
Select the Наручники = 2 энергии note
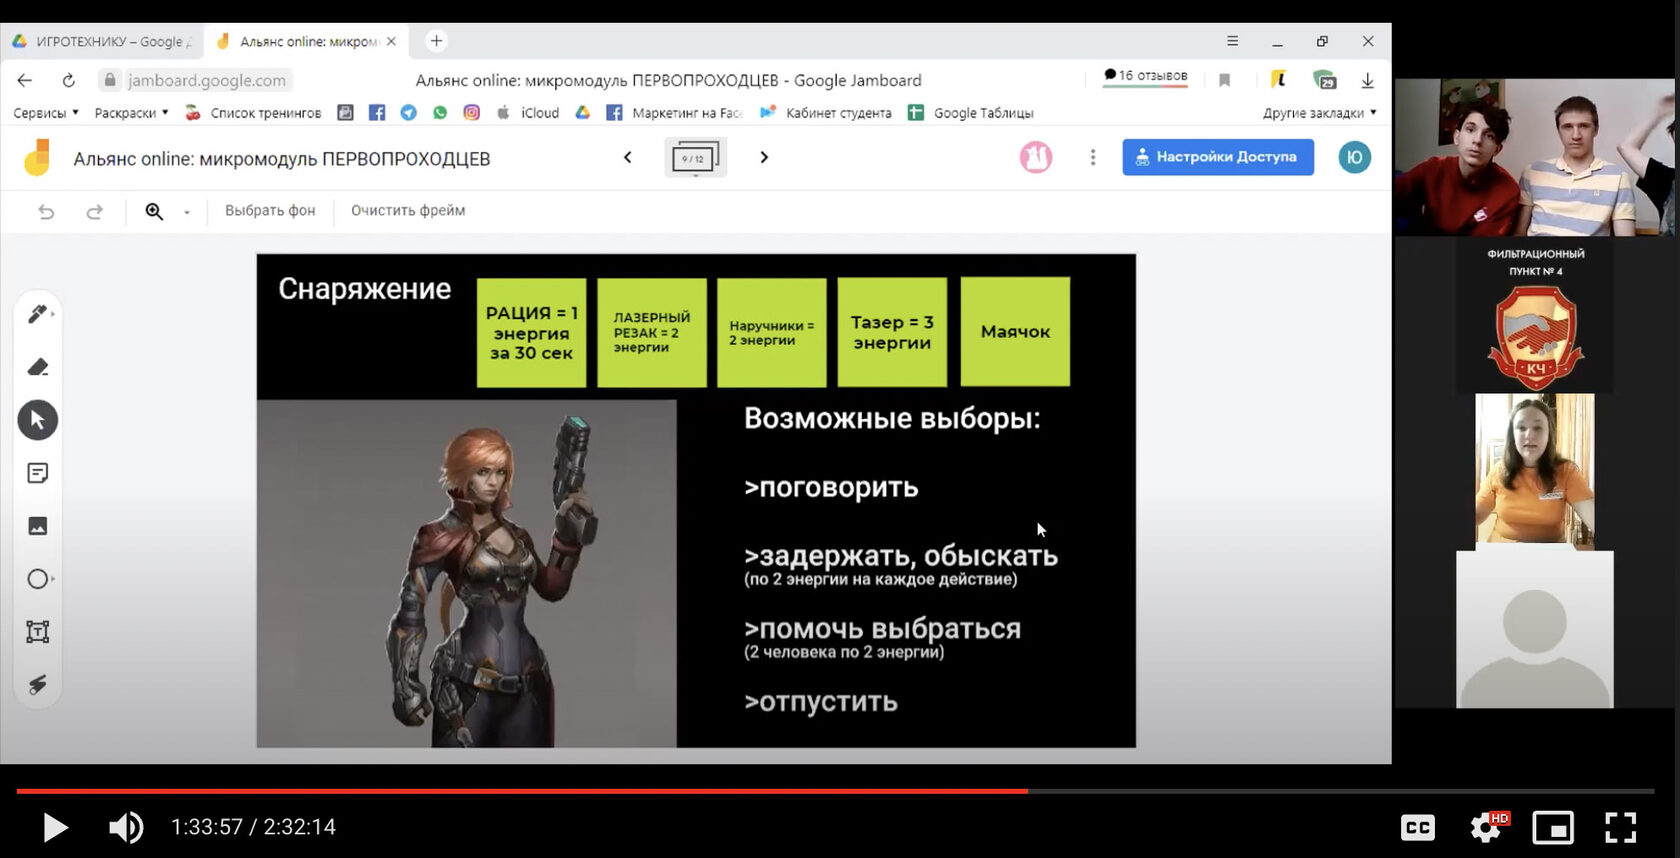[772, 332]
